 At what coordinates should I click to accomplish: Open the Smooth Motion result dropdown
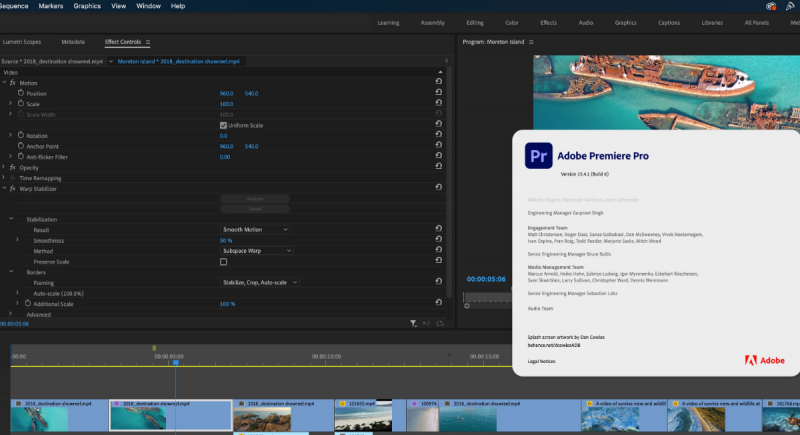click(x=255, y=229)
